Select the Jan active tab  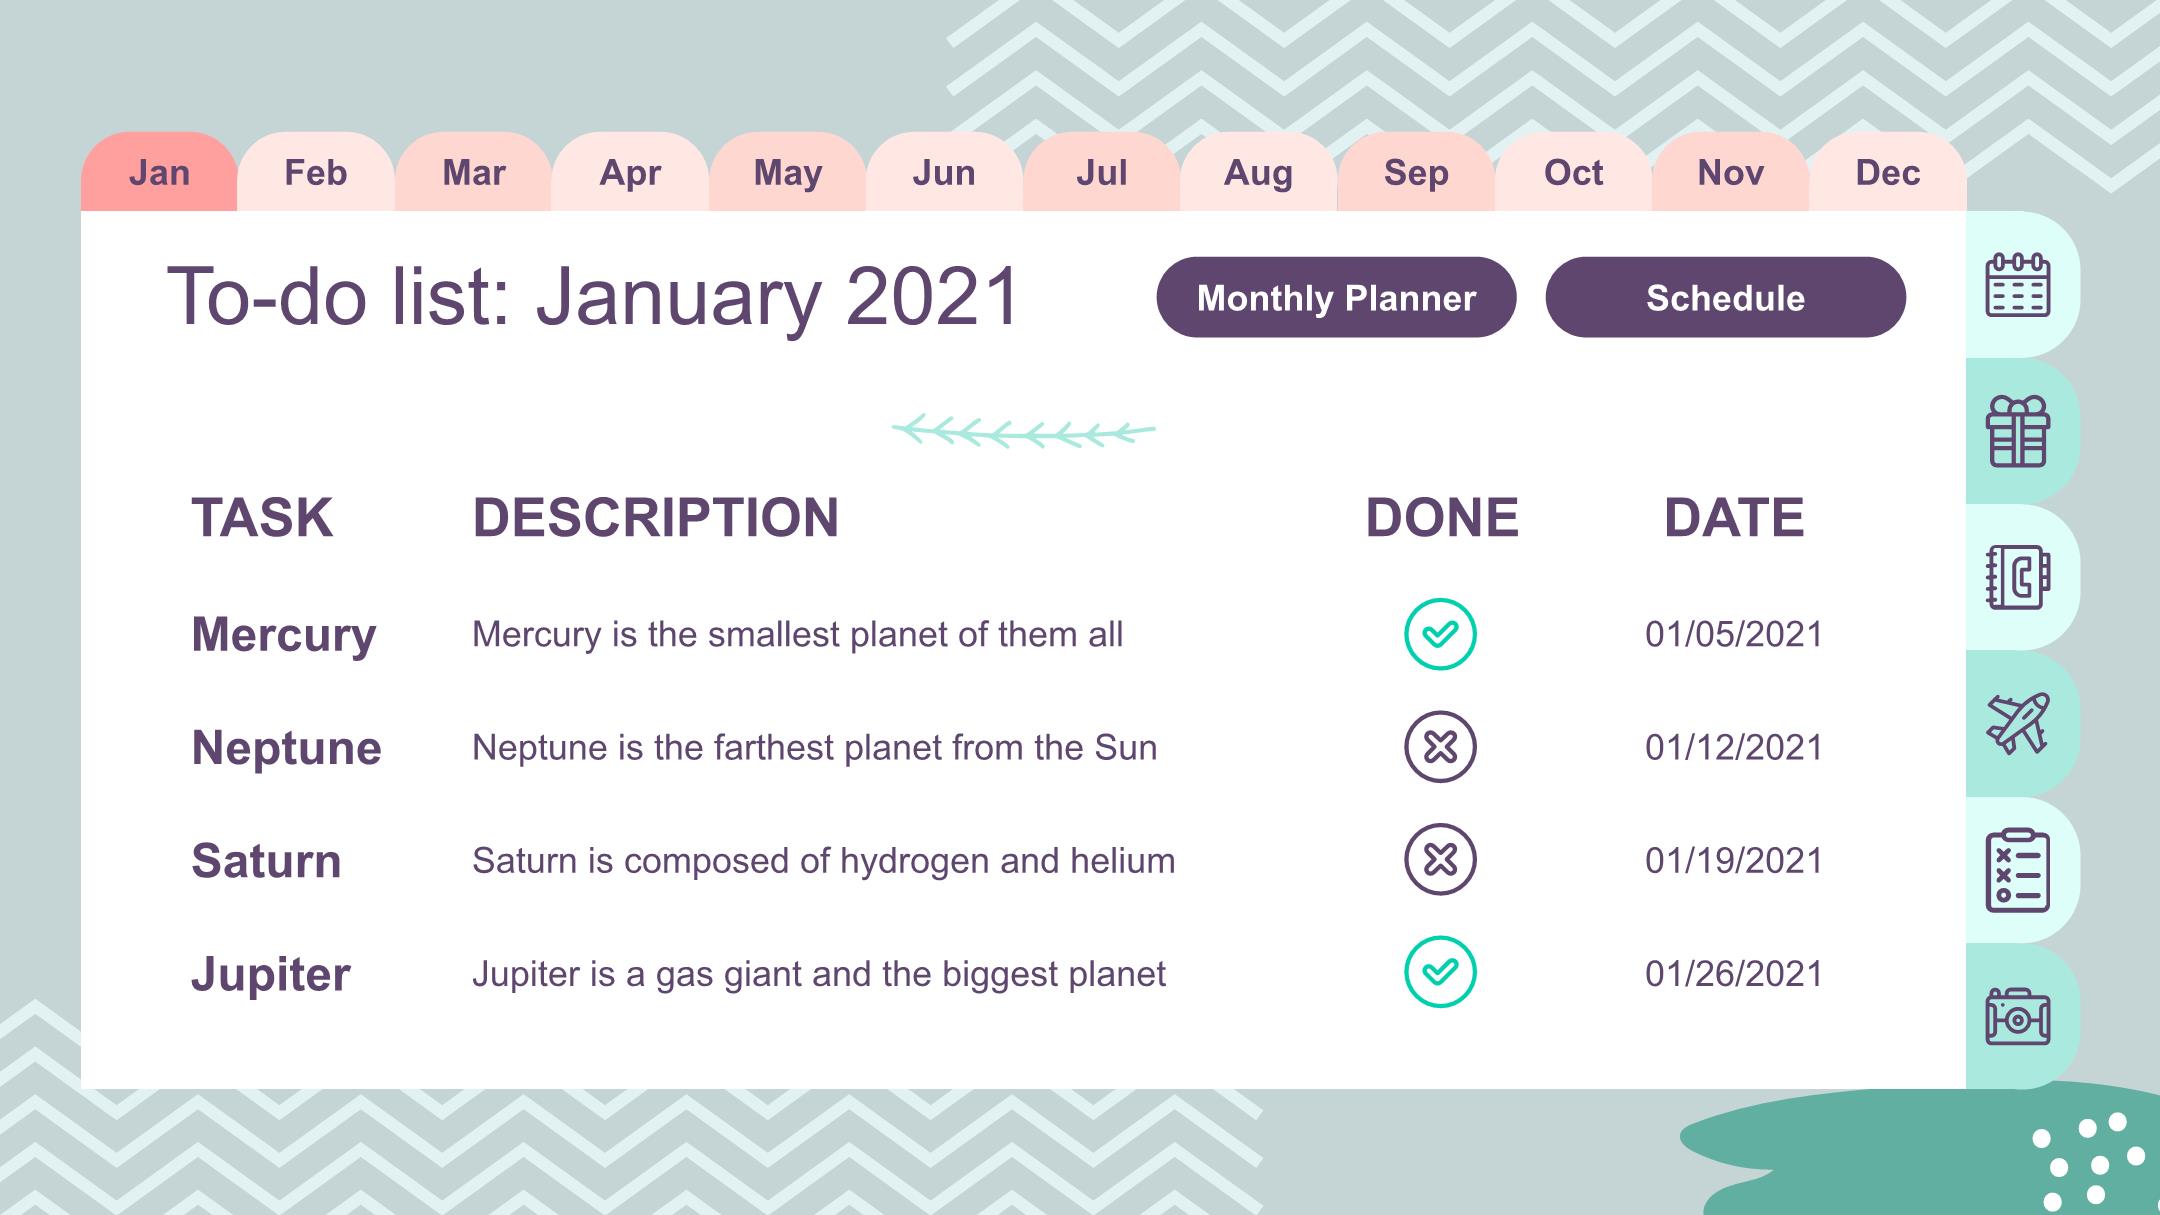159,172
